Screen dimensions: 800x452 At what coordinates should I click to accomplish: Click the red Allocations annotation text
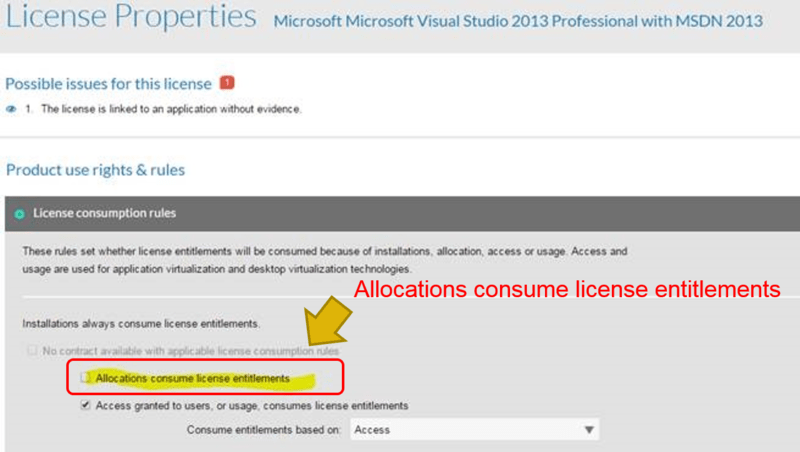coord(567,291)
